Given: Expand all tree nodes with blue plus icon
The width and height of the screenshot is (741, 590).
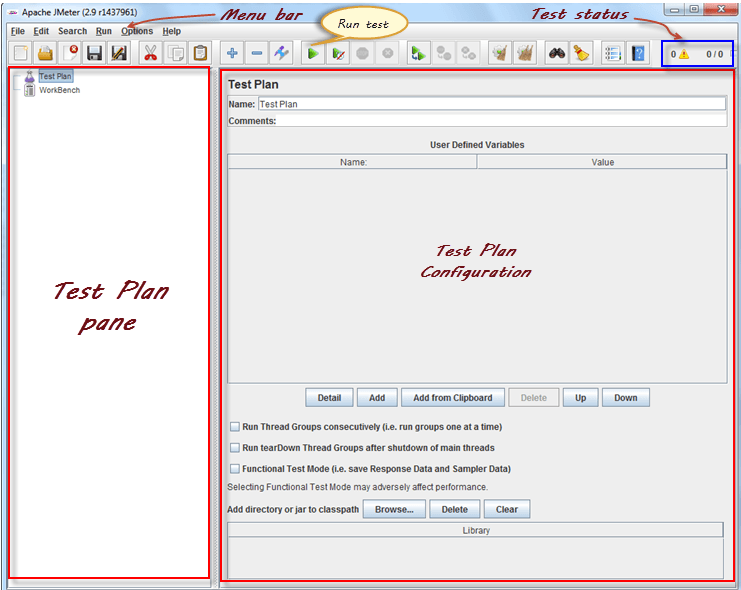Looking at the screenshot, I should tap(232, 54).
